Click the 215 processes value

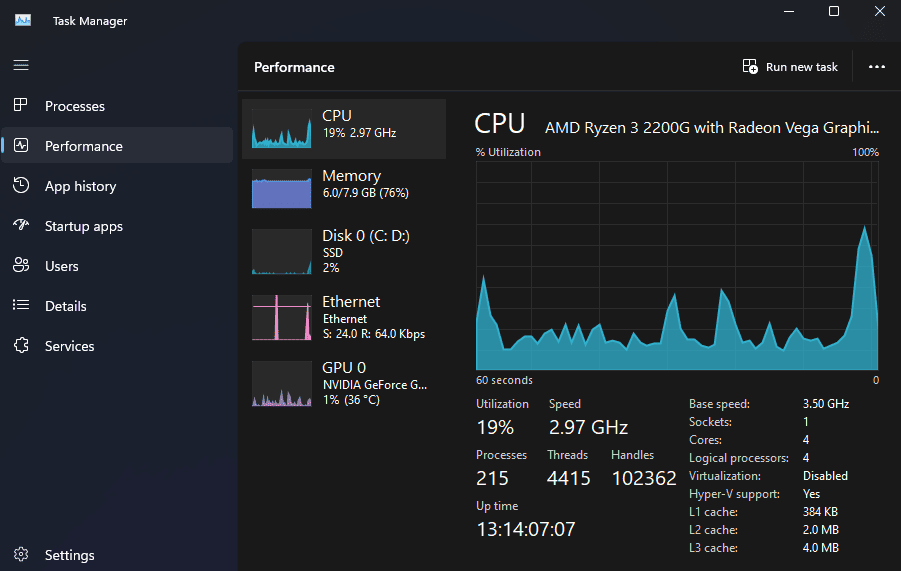point(492,479)
